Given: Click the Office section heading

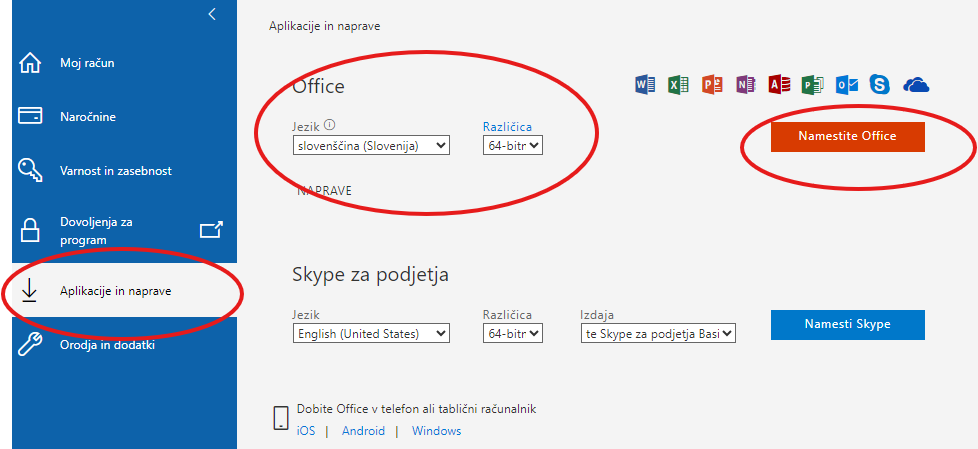Looking at the screenshot, I should 318,86.
